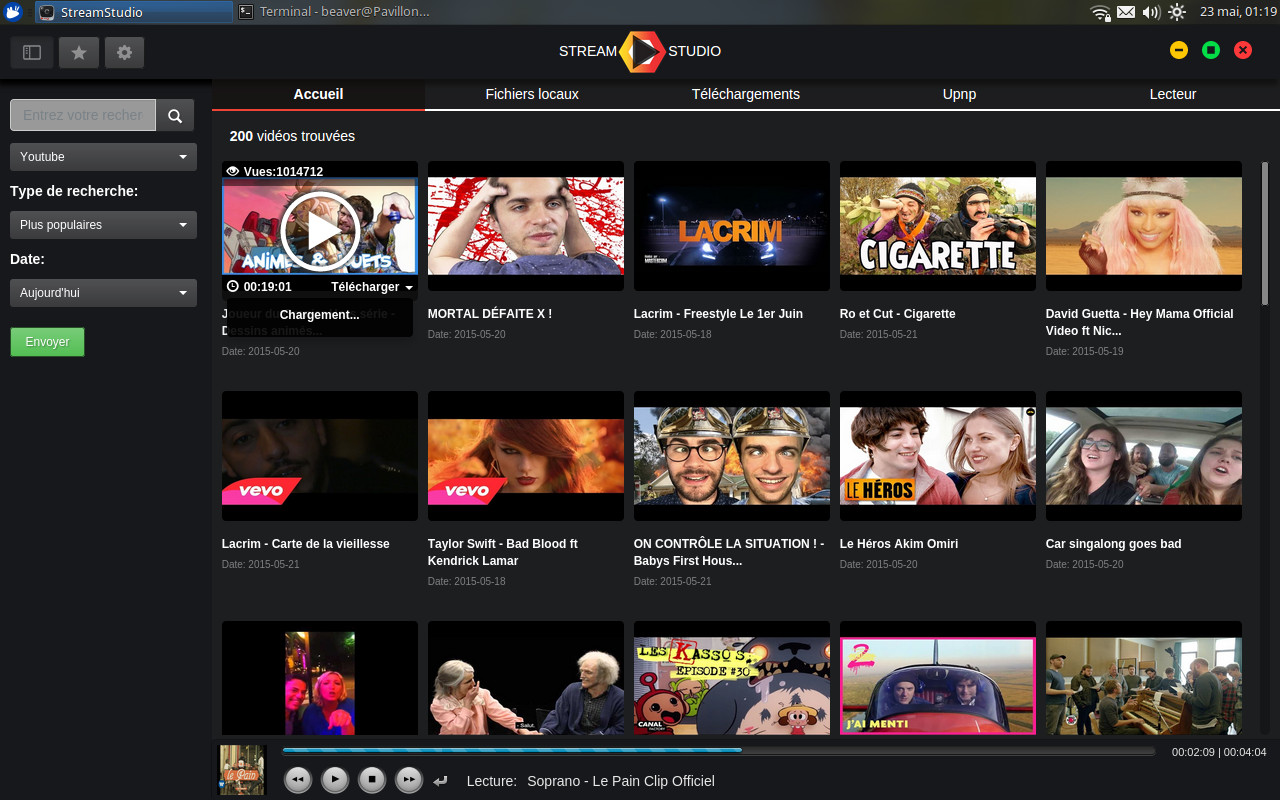Click the yellow minimize circle button
The image size is (1280, 800).
[x=1179, y=50]
